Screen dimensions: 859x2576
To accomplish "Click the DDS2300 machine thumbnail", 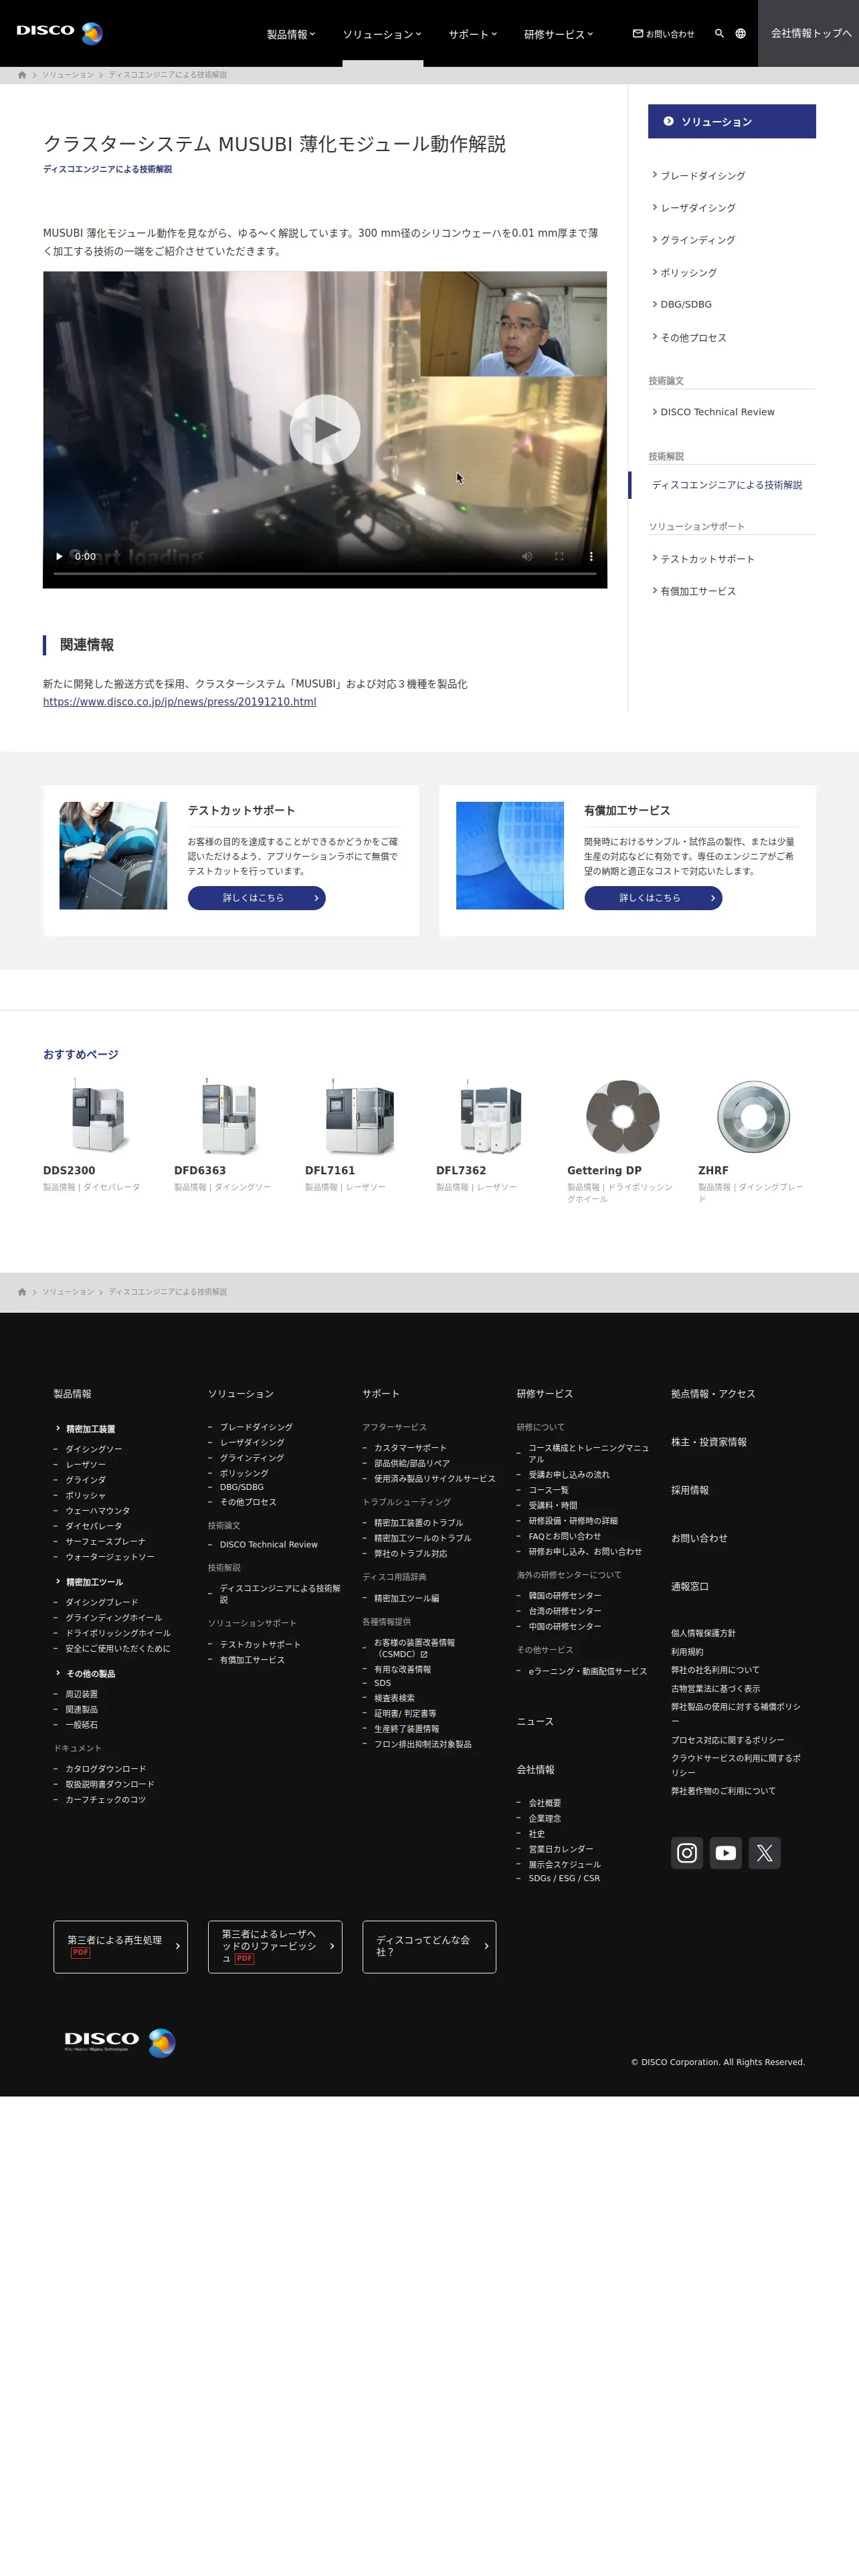I will [98, 1117].
